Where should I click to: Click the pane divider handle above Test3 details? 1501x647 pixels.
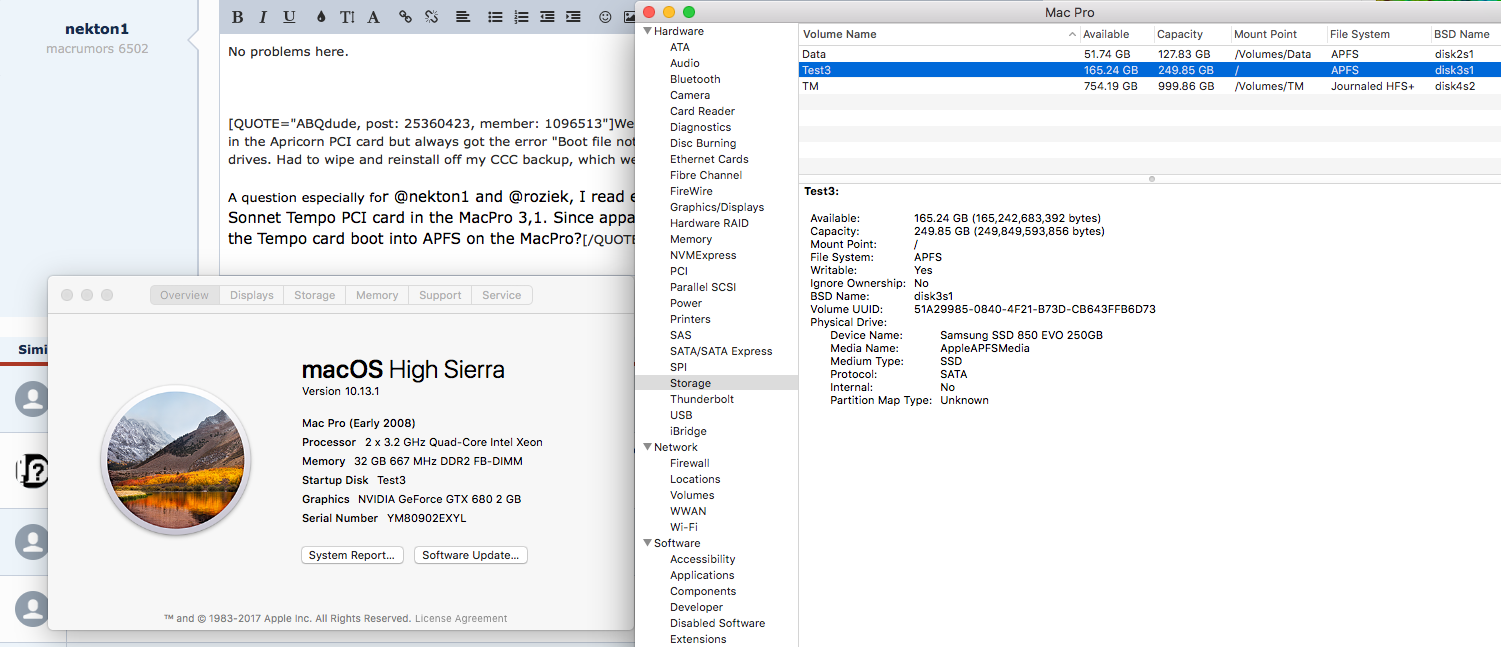pyautogui.click(x=1151, y=179)
